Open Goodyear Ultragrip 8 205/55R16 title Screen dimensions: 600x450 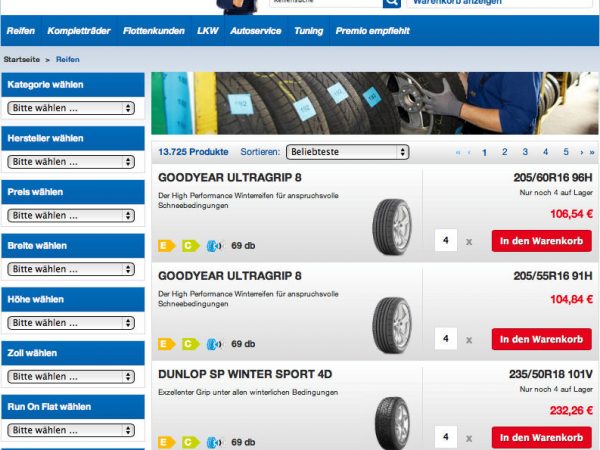coord(230,276)
